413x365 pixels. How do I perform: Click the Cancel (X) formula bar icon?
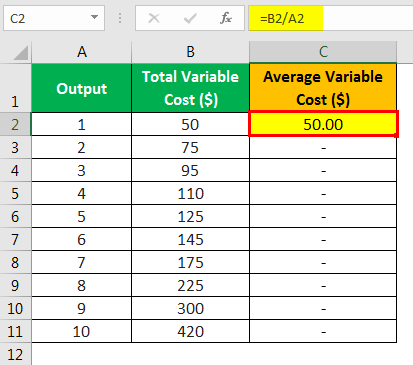point(154,18)
